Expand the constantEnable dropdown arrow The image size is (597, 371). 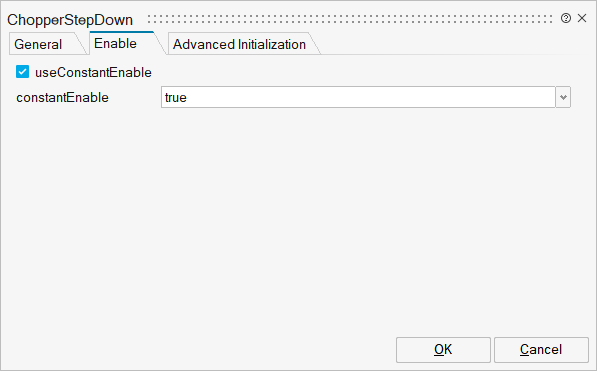point(563,97)
